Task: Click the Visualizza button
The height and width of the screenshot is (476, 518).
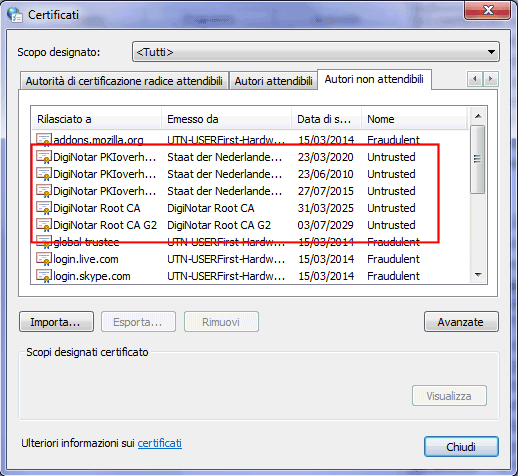Action: pyautogui.click(x=449, y=396)
